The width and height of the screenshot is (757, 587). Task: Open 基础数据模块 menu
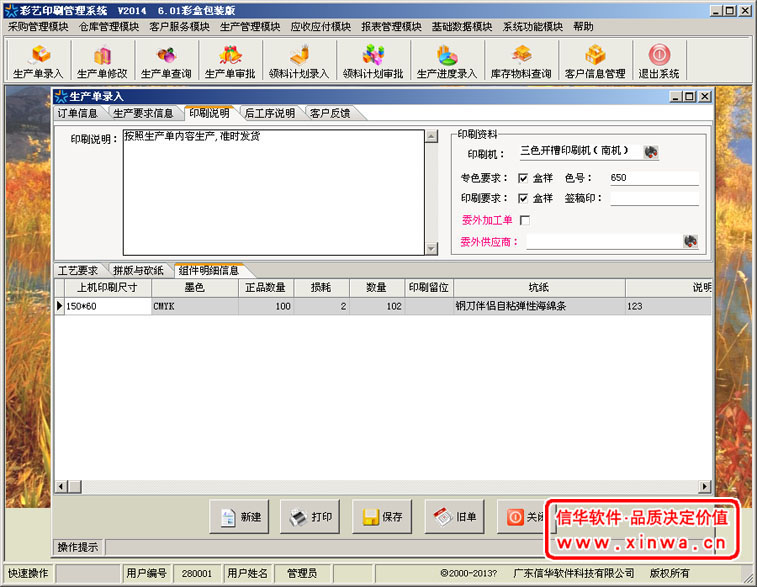coord(462,27)
